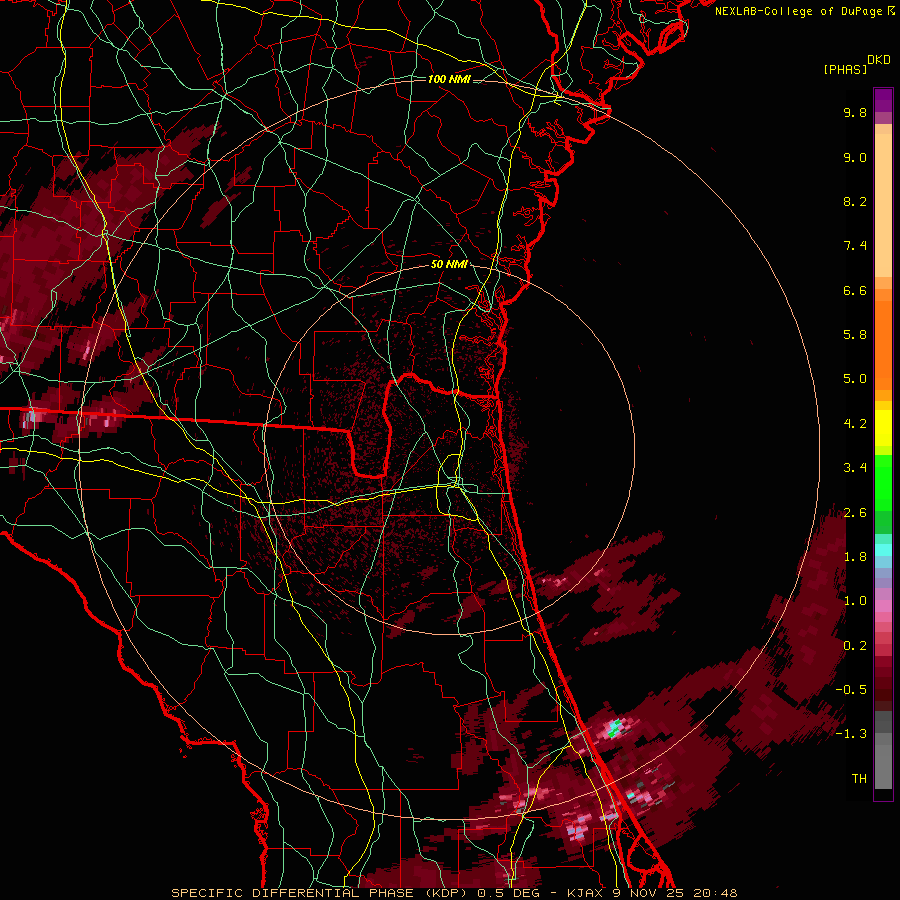Click the -1.3 value on the color scale
This screenshot has height=900, width=900.
pos(851,734)
